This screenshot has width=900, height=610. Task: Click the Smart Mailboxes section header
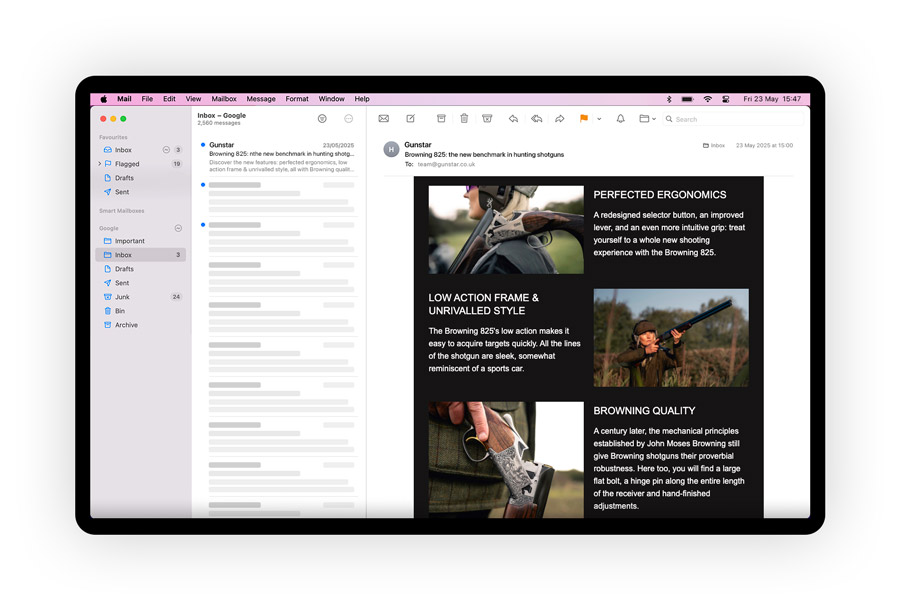(122, 211)
